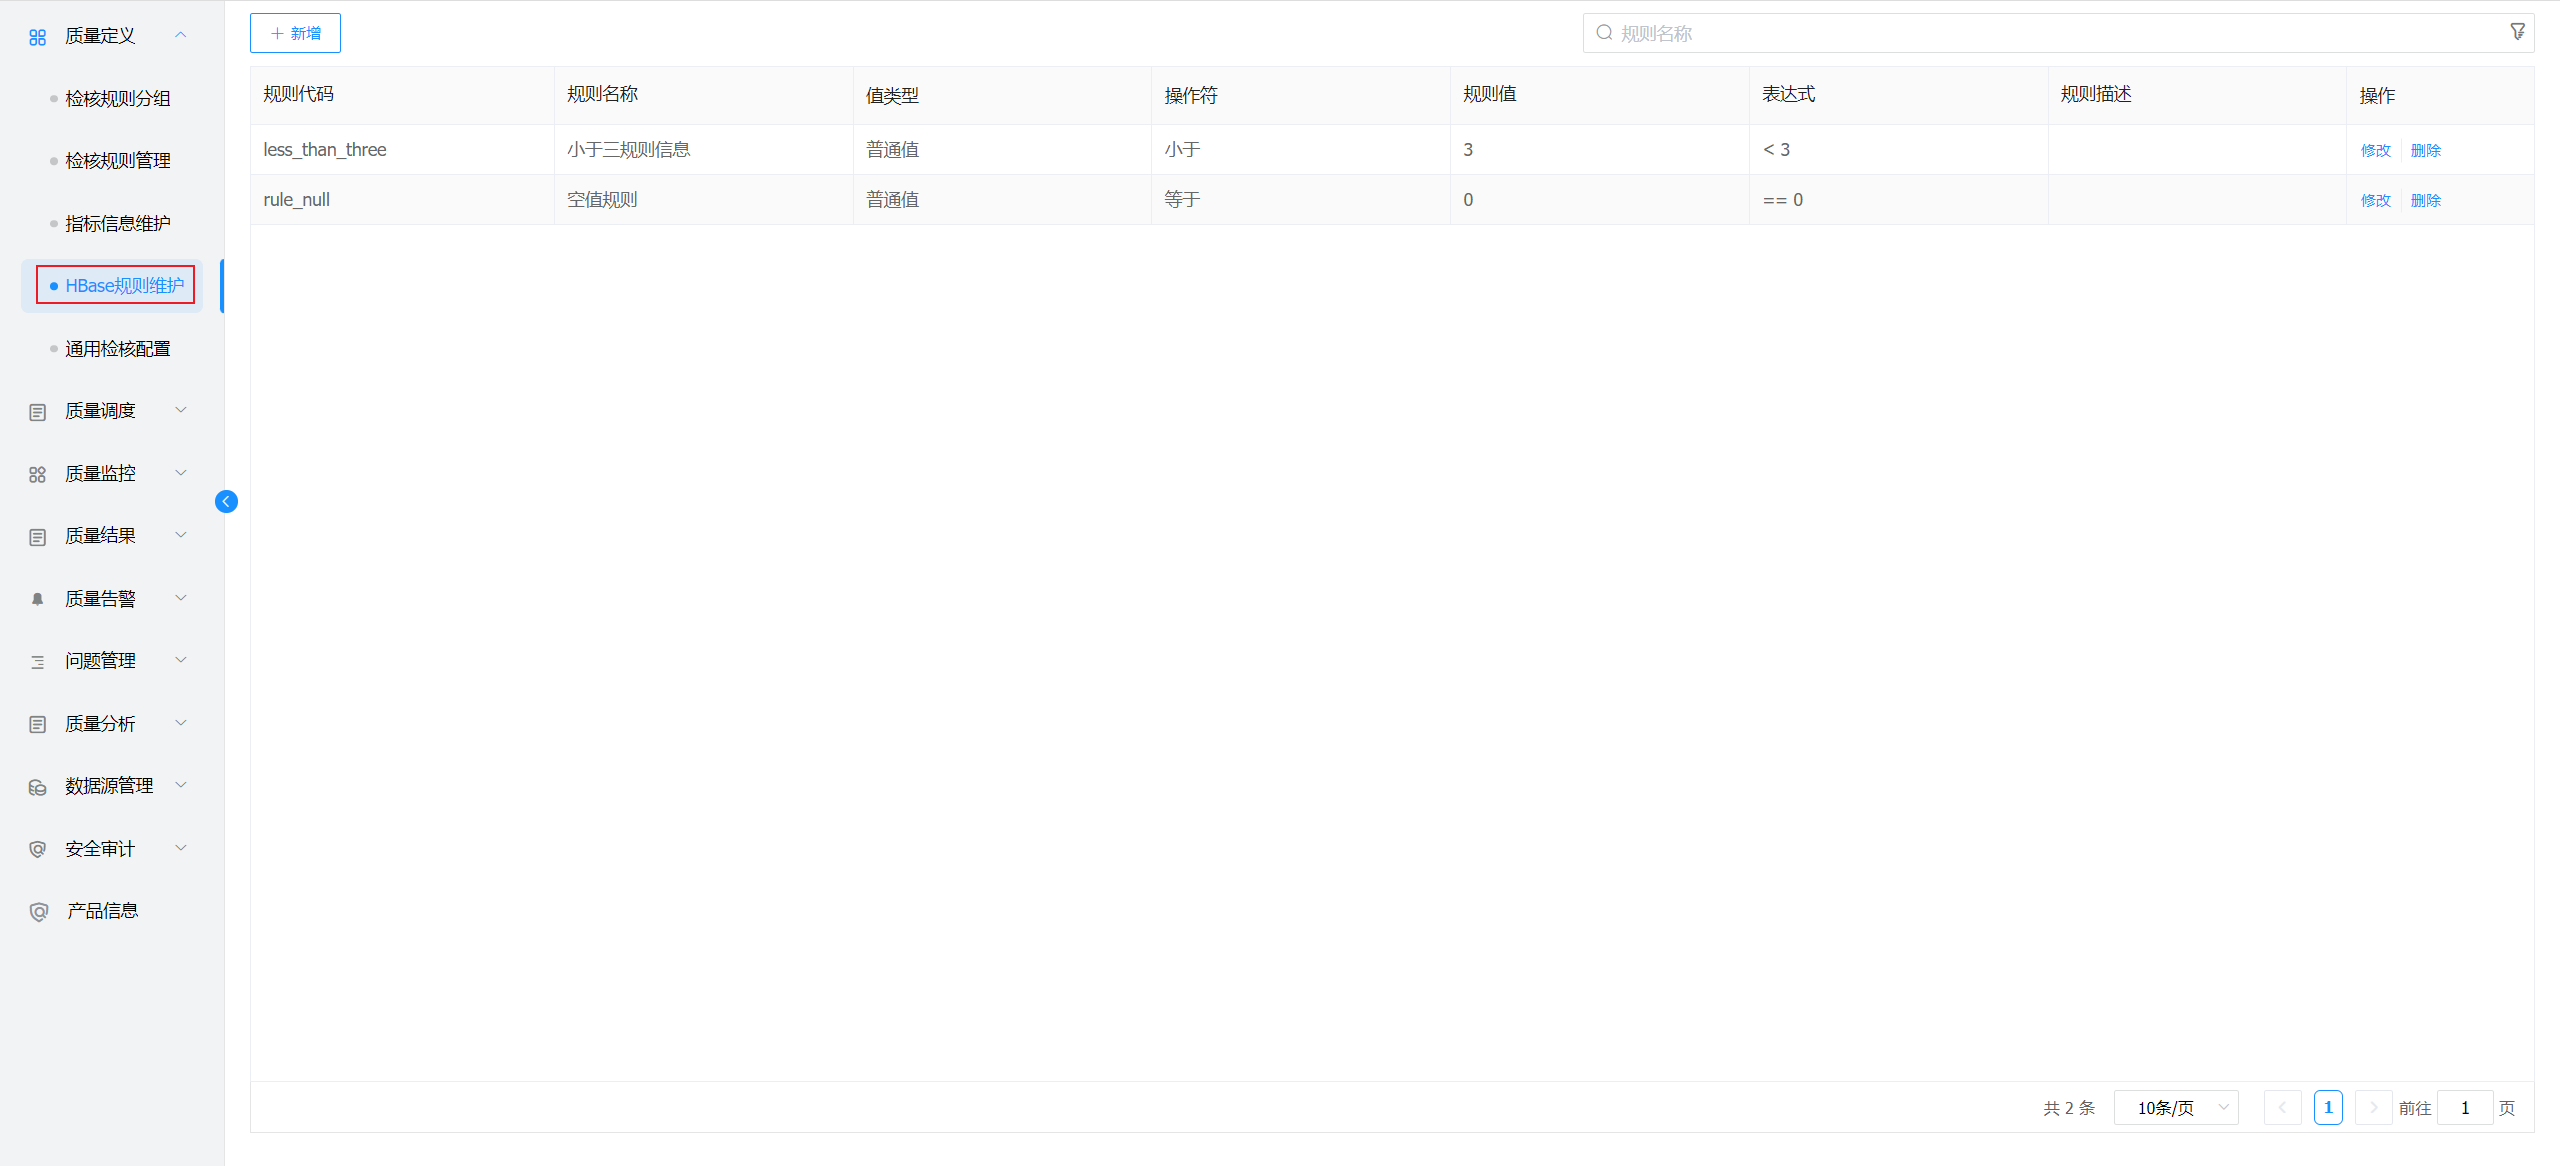The image size is (2560, 1166).
Task: Click 删除 for rule_null row
Action: [2425, 200]
